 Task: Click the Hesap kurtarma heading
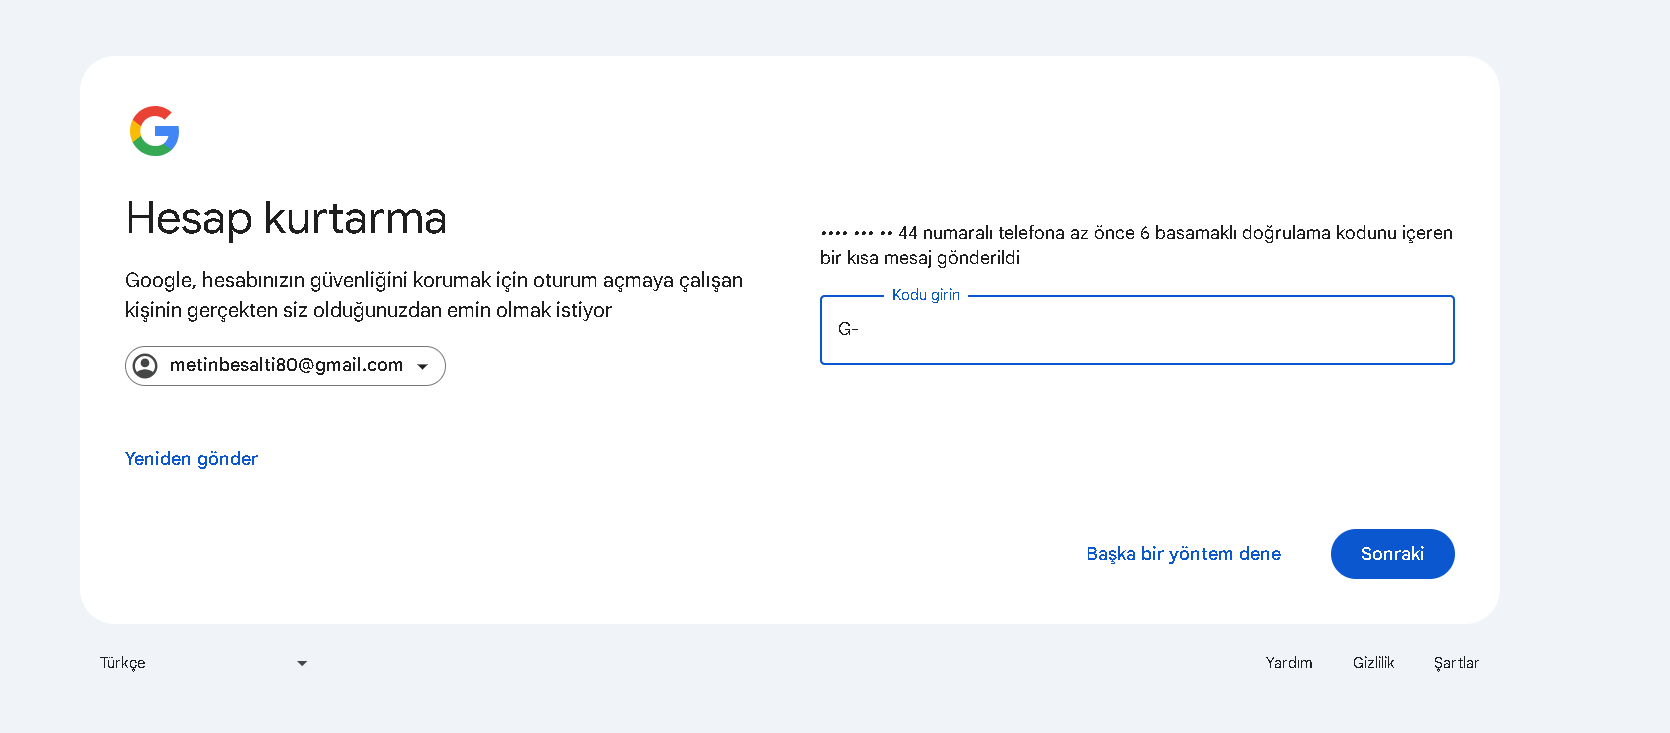286,218
